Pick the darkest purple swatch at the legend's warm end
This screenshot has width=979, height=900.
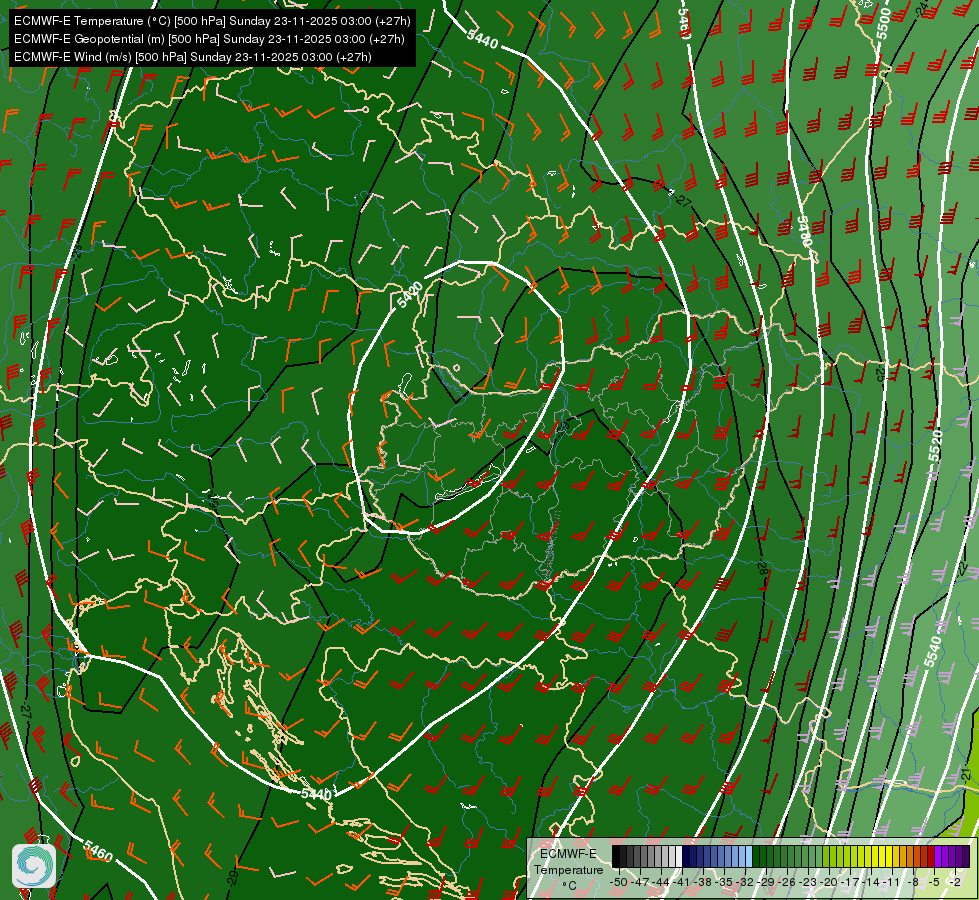(x=966, y=856)
